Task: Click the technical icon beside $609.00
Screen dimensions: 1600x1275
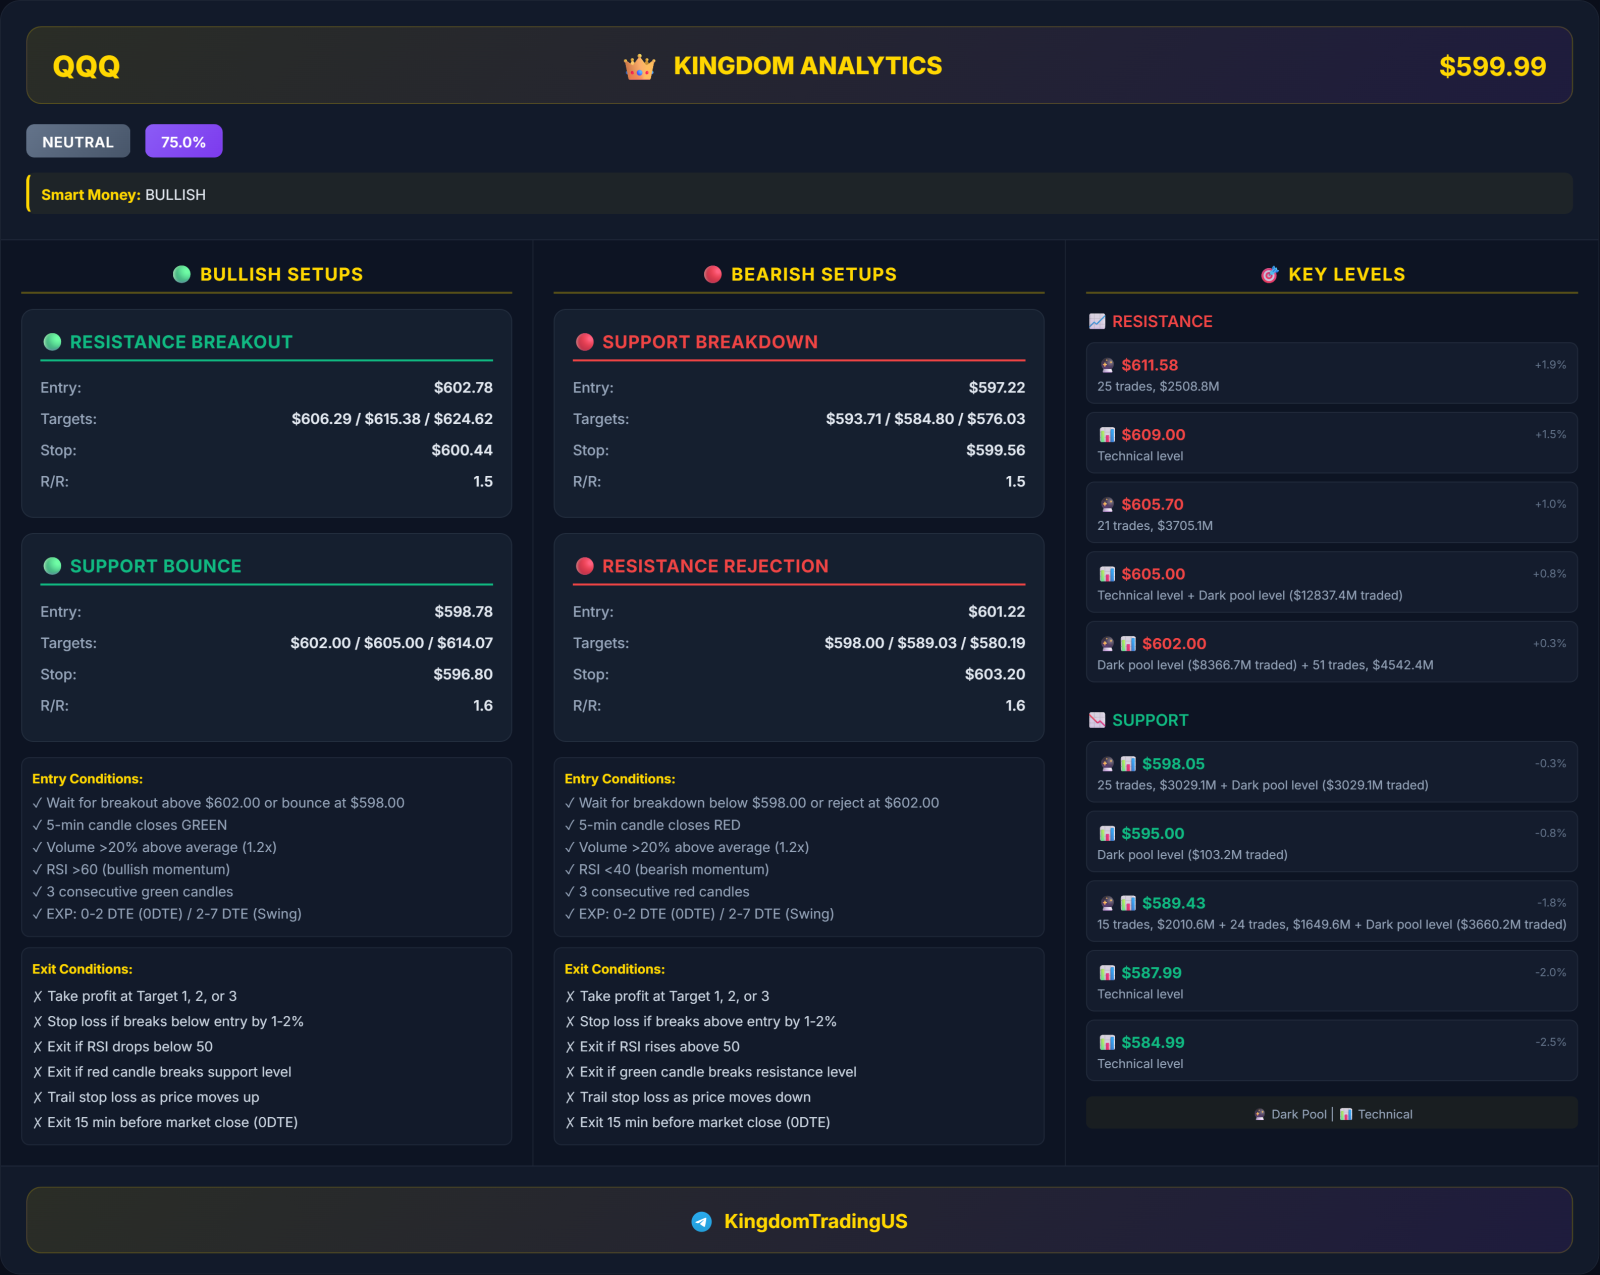Action: tap(1107, 435)
